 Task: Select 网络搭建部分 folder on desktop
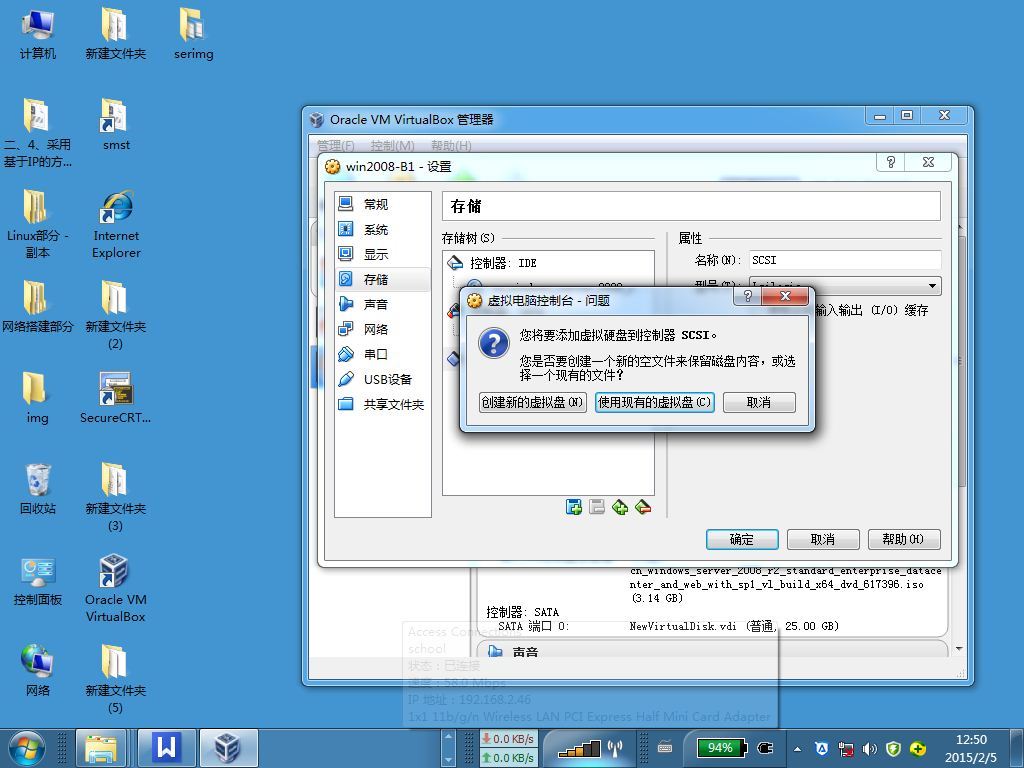[37, 308]
